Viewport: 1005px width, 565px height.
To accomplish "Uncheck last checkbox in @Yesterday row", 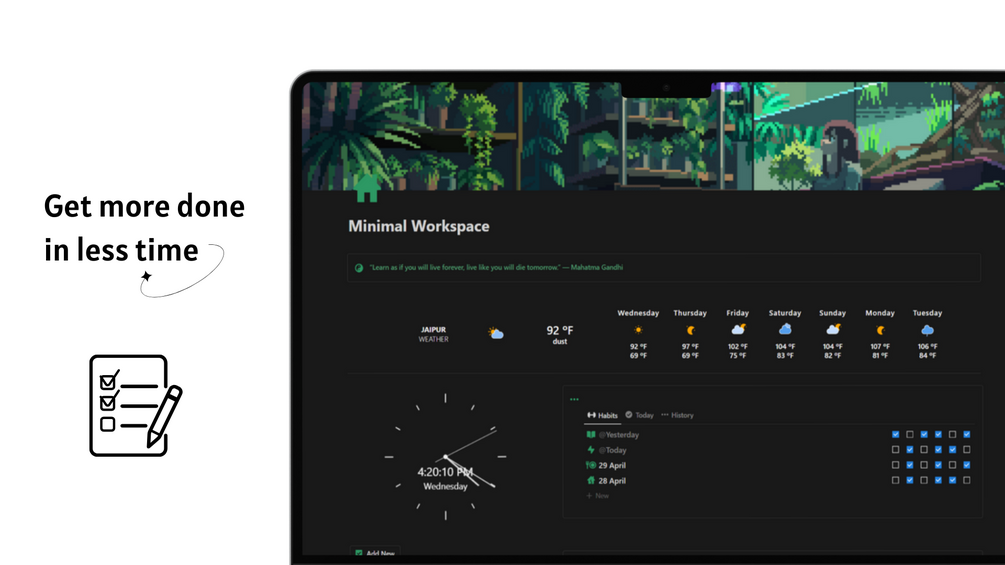I will tap(967, 434).
